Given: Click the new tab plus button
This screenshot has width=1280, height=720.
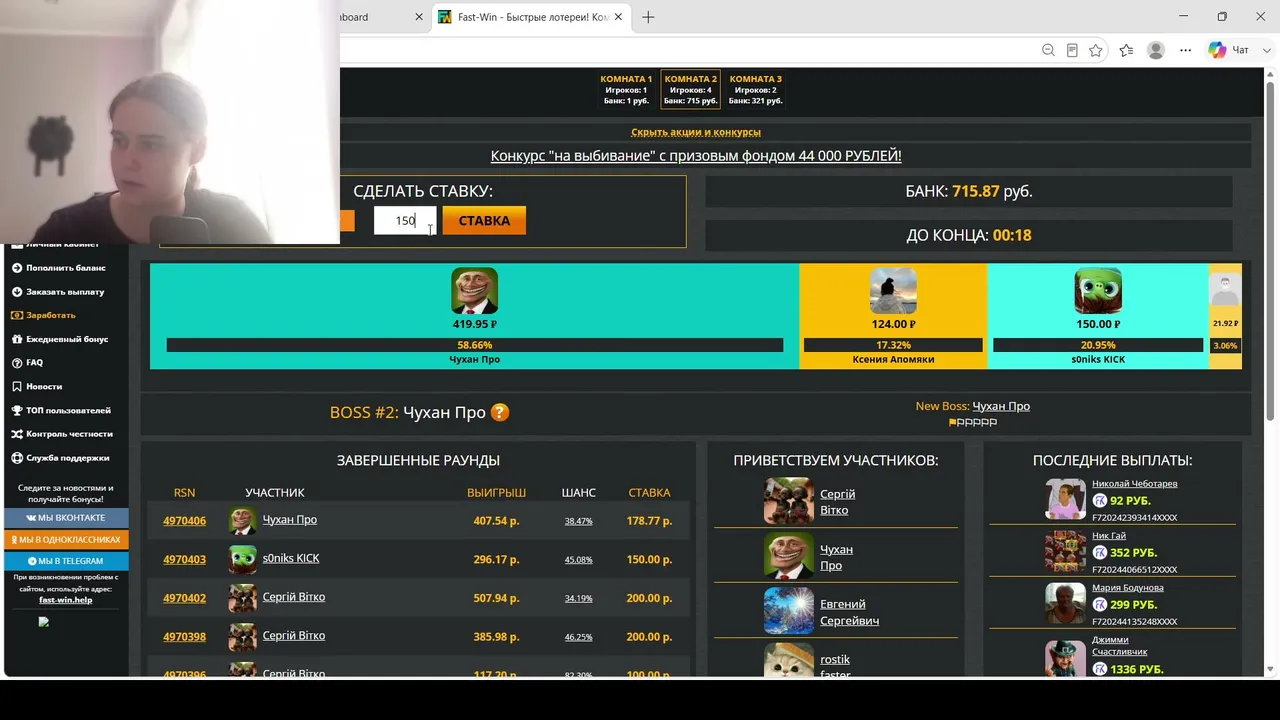Looking at the screenshot, I should coord(648,17).
